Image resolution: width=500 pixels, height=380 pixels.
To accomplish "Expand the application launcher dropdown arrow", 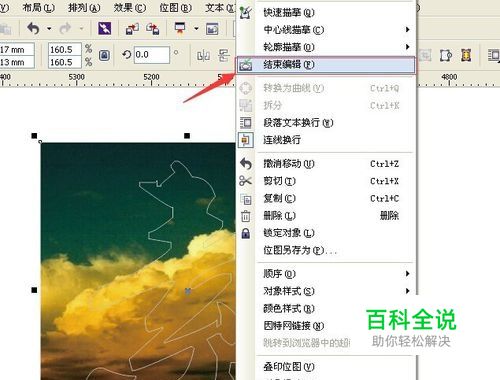I will pyautogui.click(x=196, y=29).
